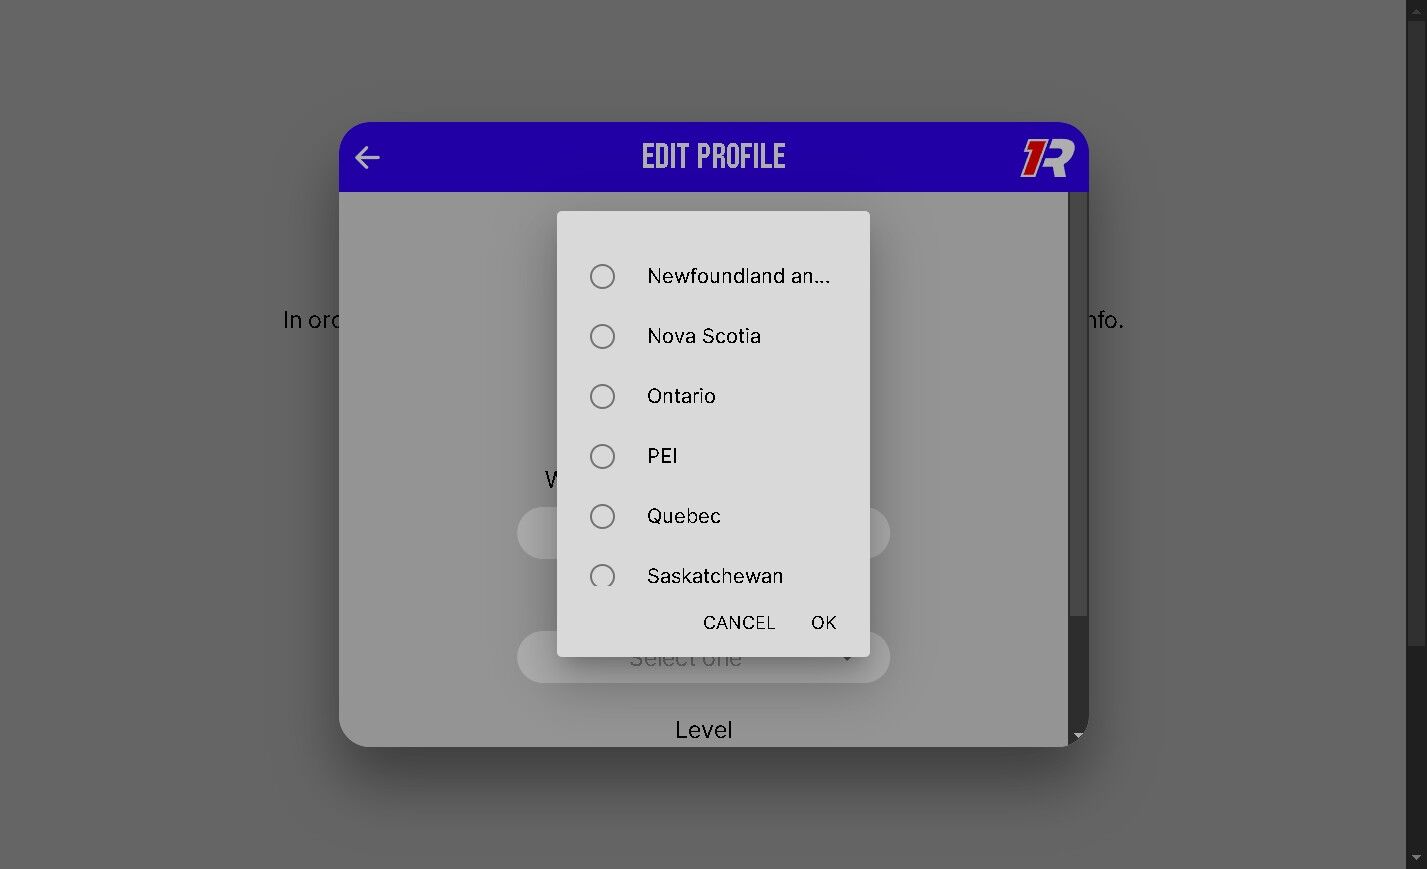Pick the Quebec radio button
The width and height of the screenshot is (1427, 869).
(x=602, y=516)
